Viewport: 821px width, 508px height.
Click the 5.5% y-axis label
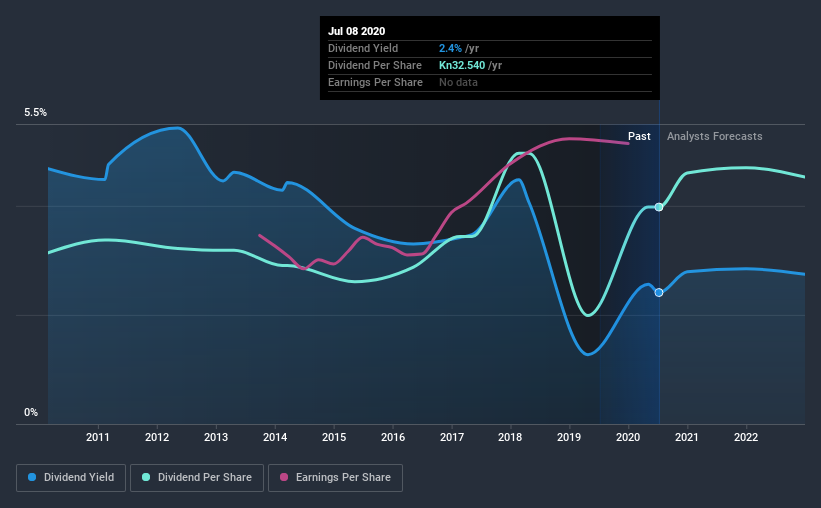pyautogui.click(x=36, y=113)
